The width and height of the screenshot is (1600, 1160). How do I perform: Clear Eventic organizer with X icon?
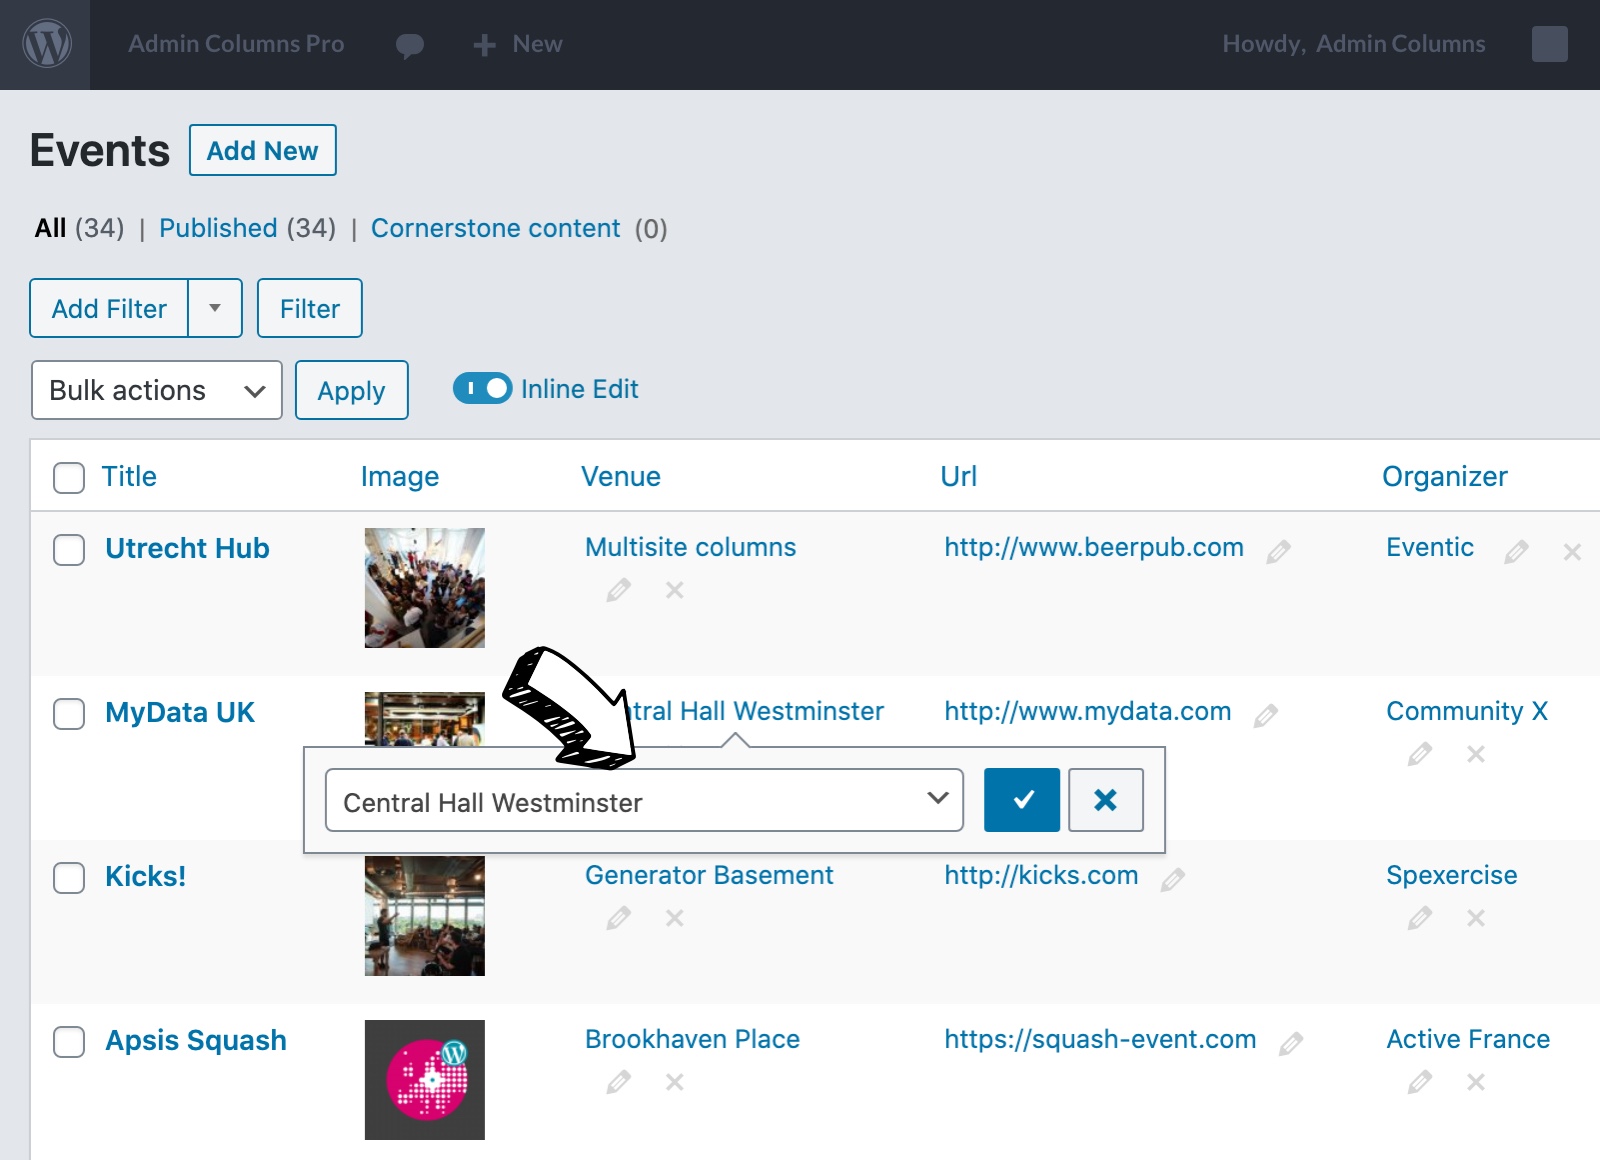1572,552
